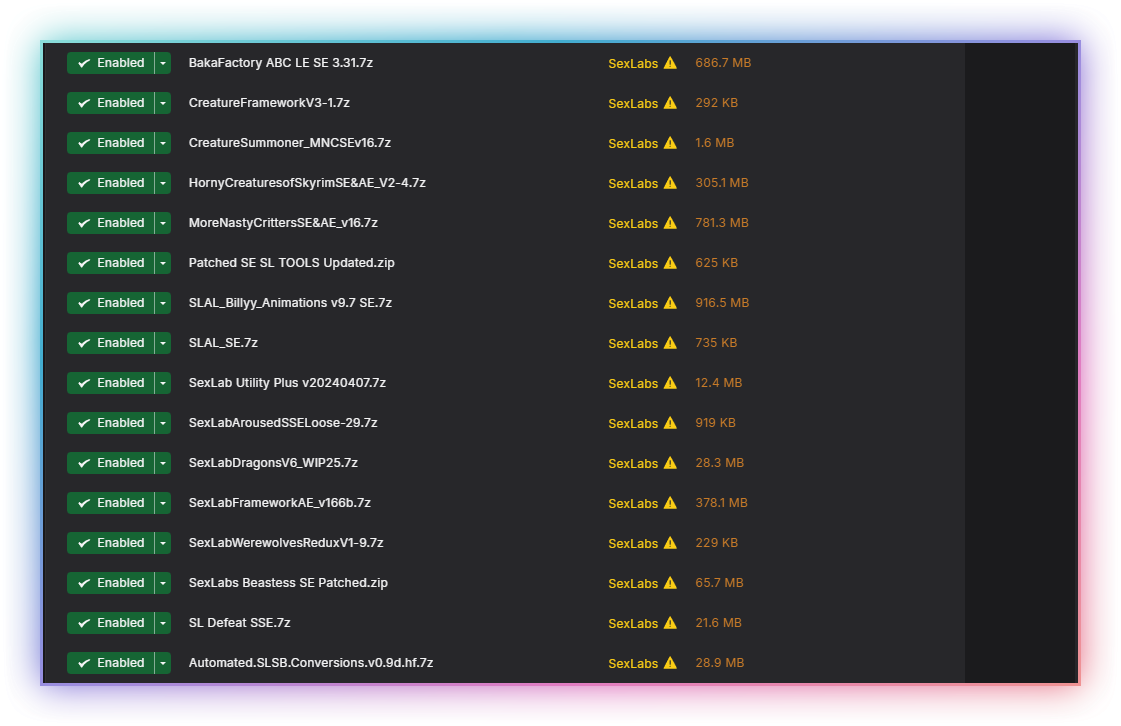Click warning triangle next to SL Defeat SSE.7z

(670, 623)
